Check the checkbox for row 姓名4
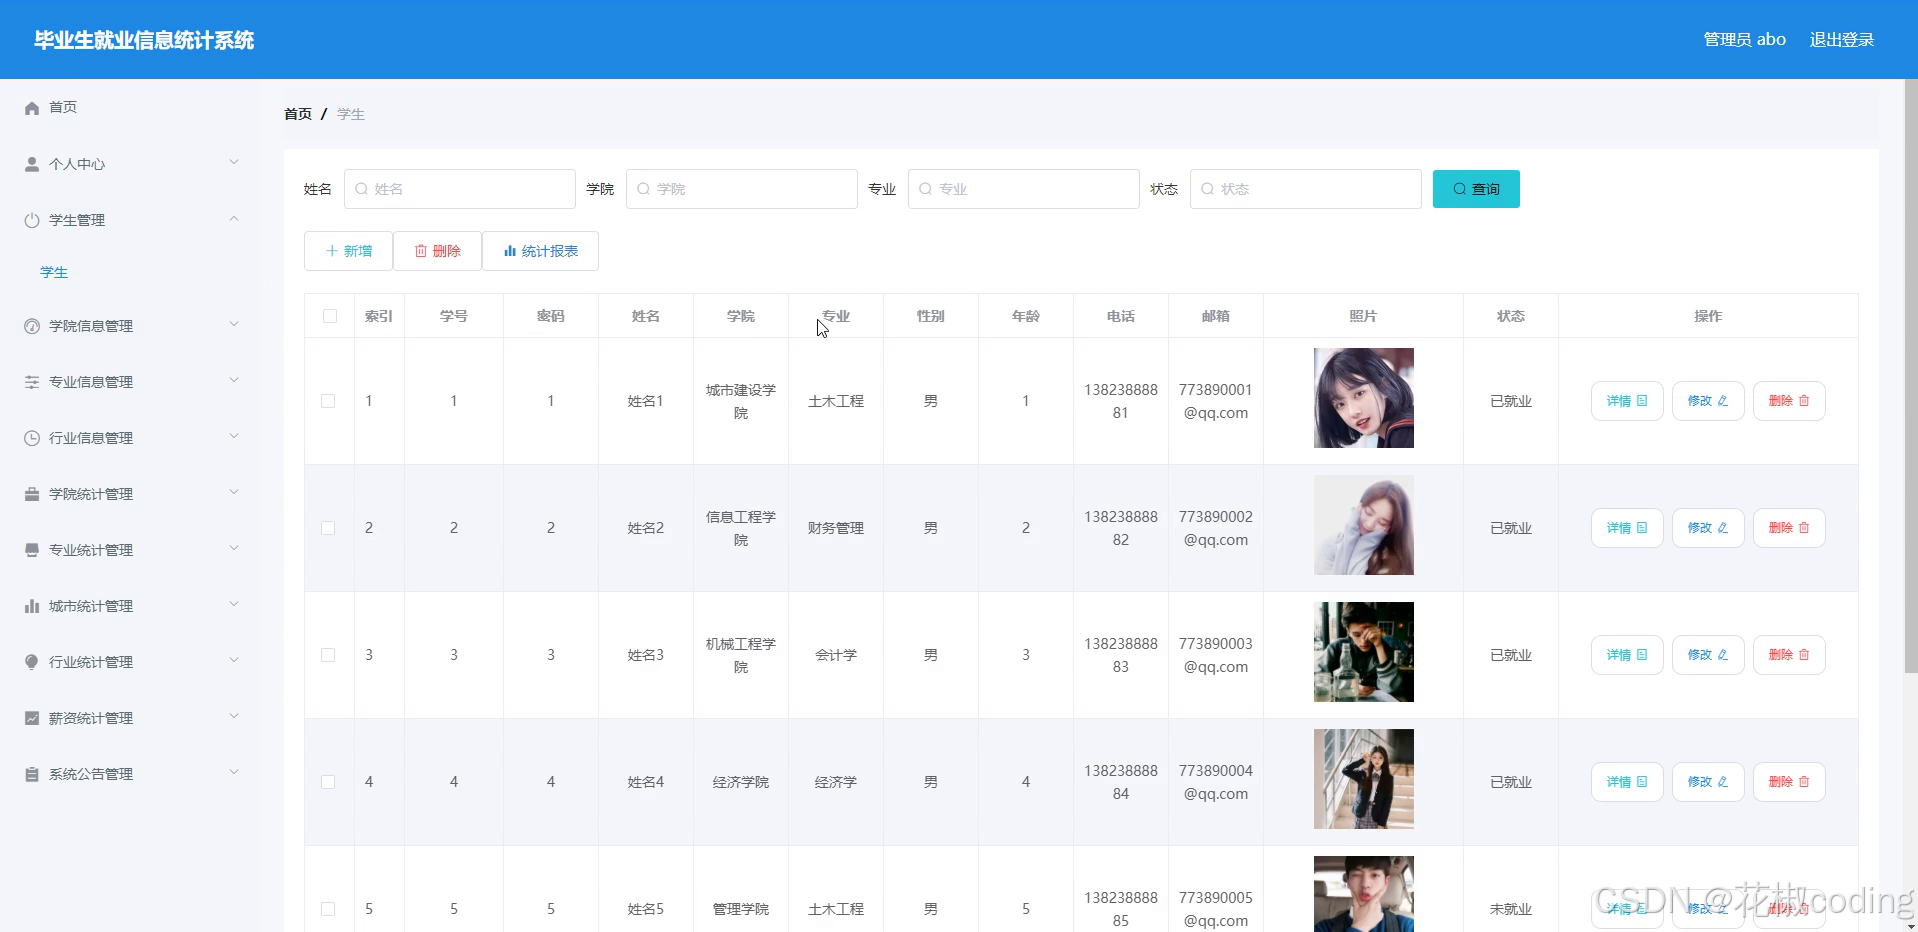1918x932 pixels. [328, 782]
